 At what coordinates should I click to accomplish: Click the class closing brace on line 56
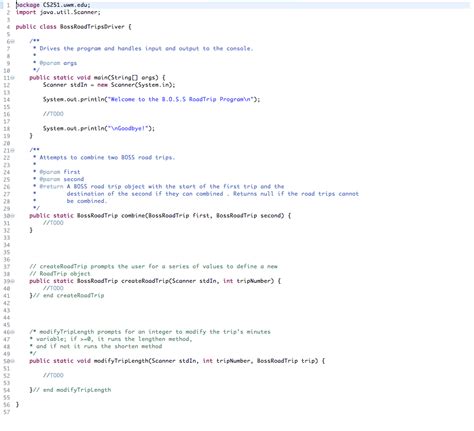(x=17, y=405)
